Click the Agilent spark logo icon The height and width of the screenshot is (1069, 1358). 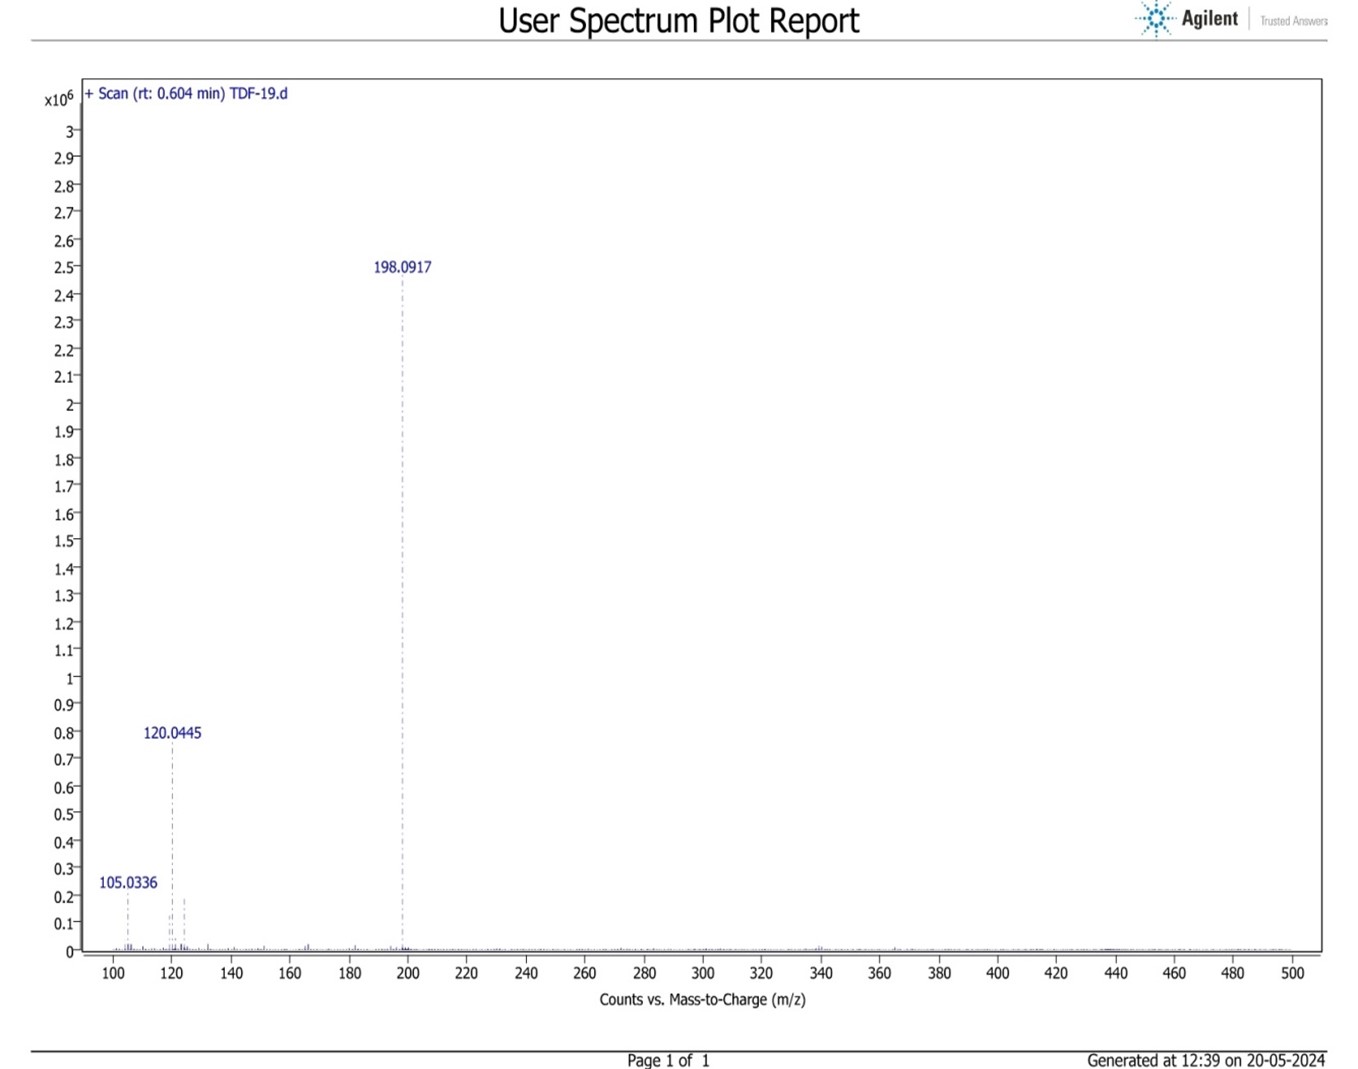(x=1155, y=19)
